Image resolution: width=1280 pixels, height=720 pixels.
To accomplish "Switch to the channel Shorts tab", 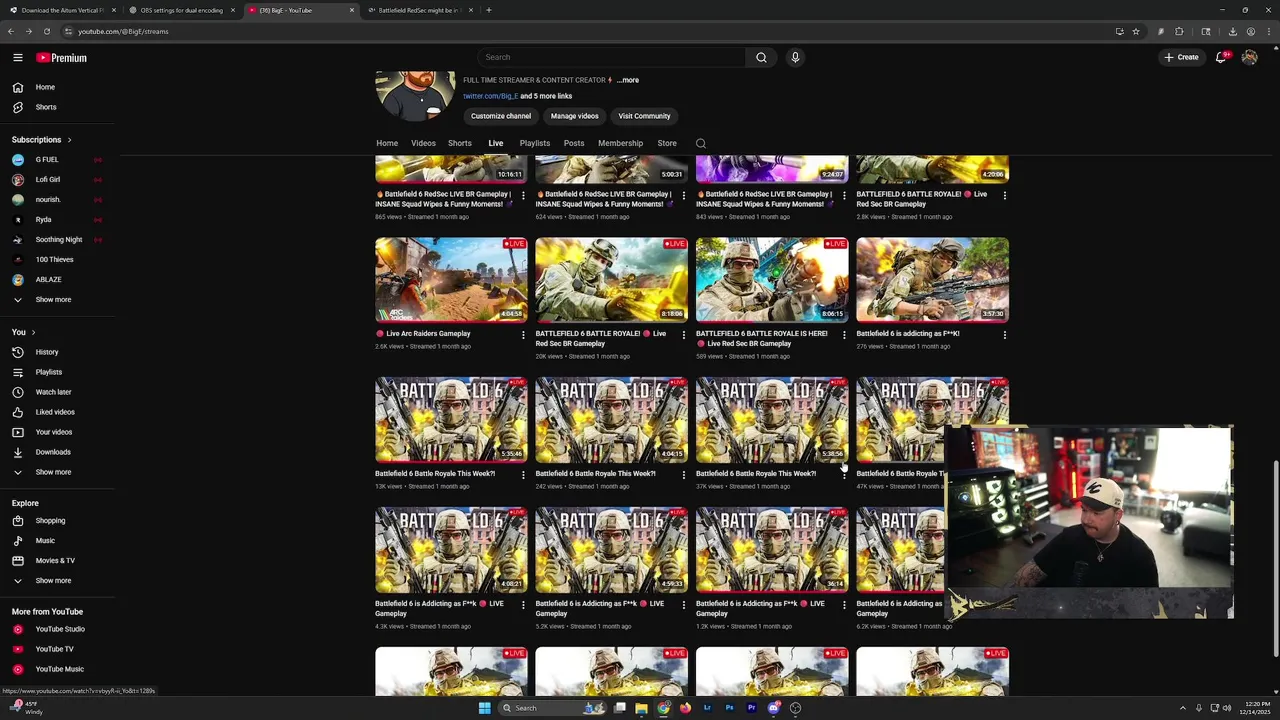I will tap(460, 143).
